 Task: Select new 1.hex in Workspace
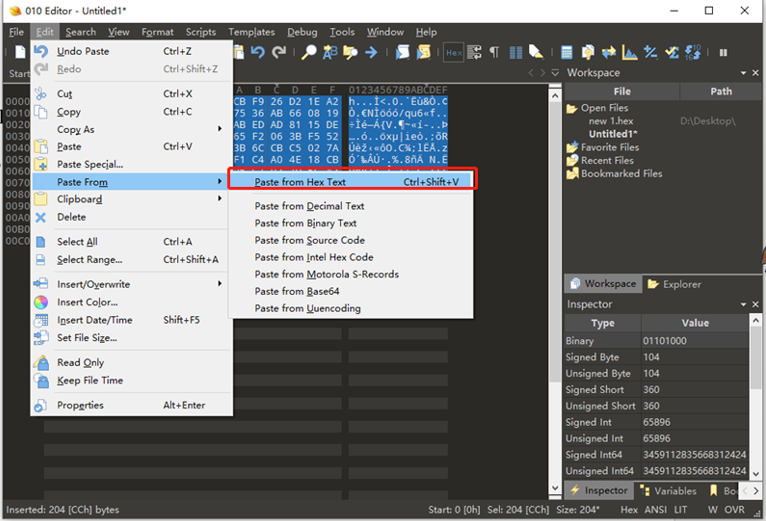(611, 121)
